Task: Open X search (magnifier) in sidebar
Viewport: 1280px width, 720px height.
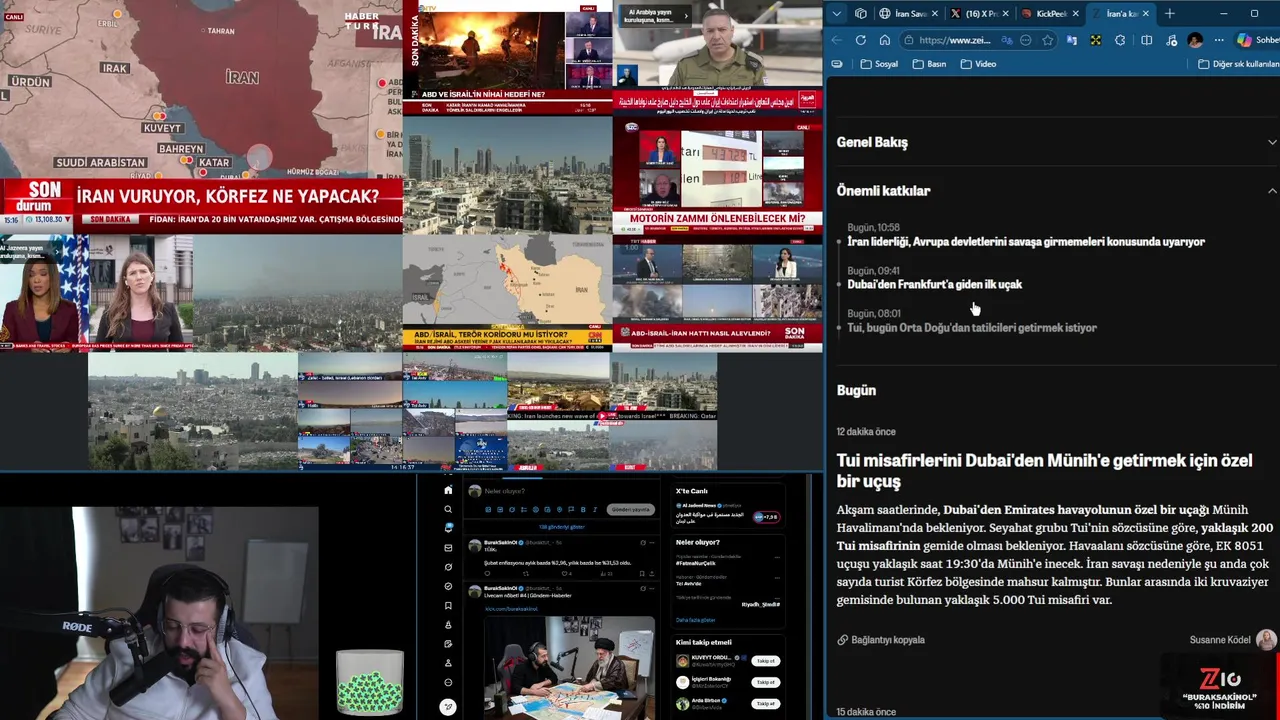Action: coord(448,509)
